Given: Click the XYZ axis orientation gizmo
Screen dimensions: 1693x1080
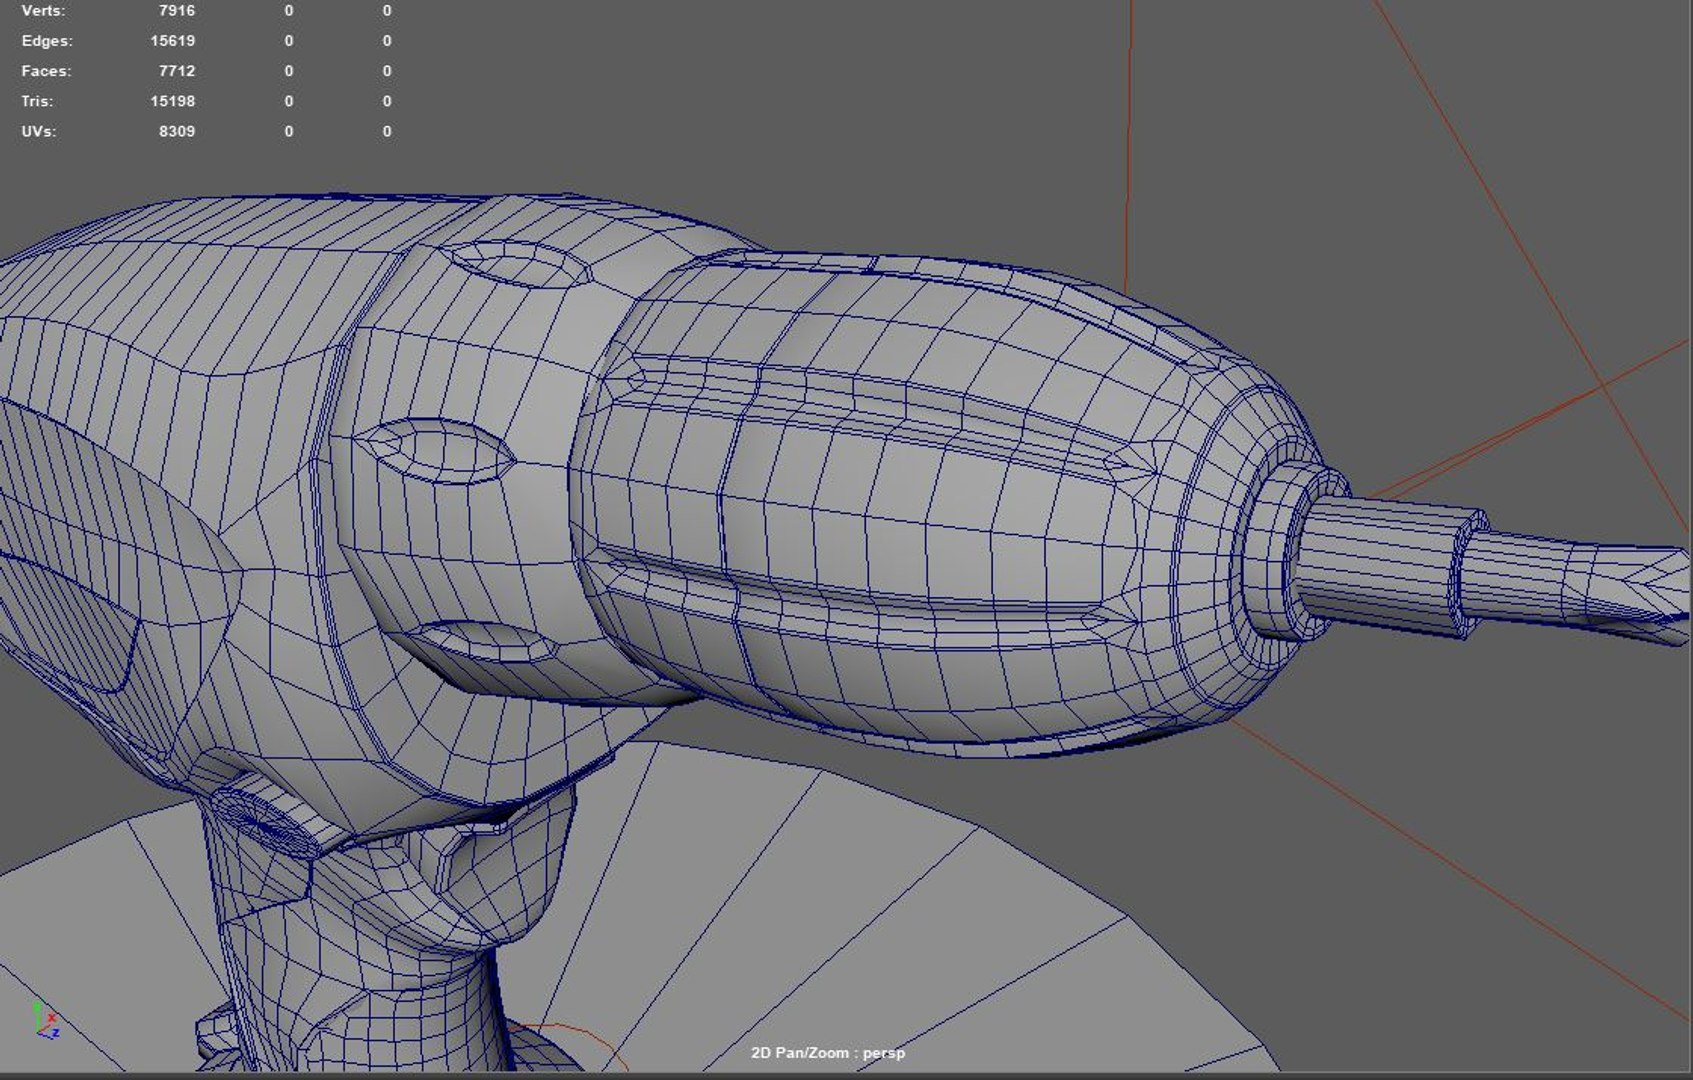Looking at the screenshot, I should (45, 1020).
